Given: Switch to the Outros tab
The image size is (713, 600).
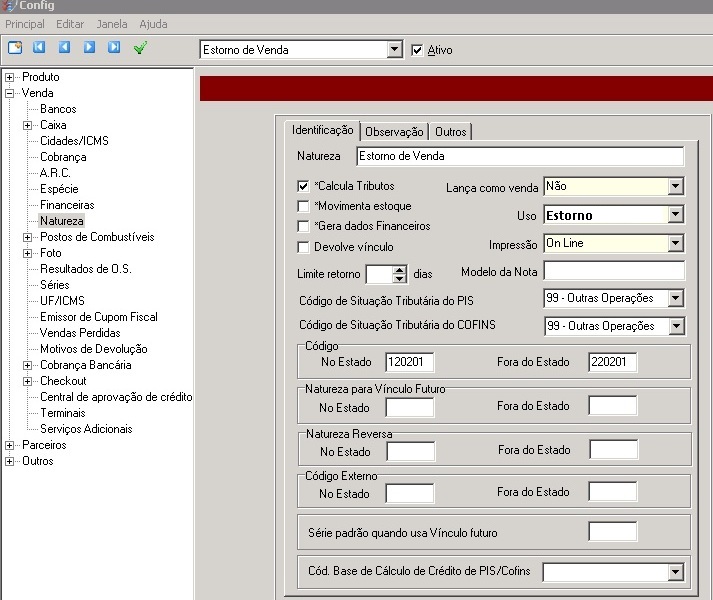Looking at the screenshot, I should [x=451, y=132].
